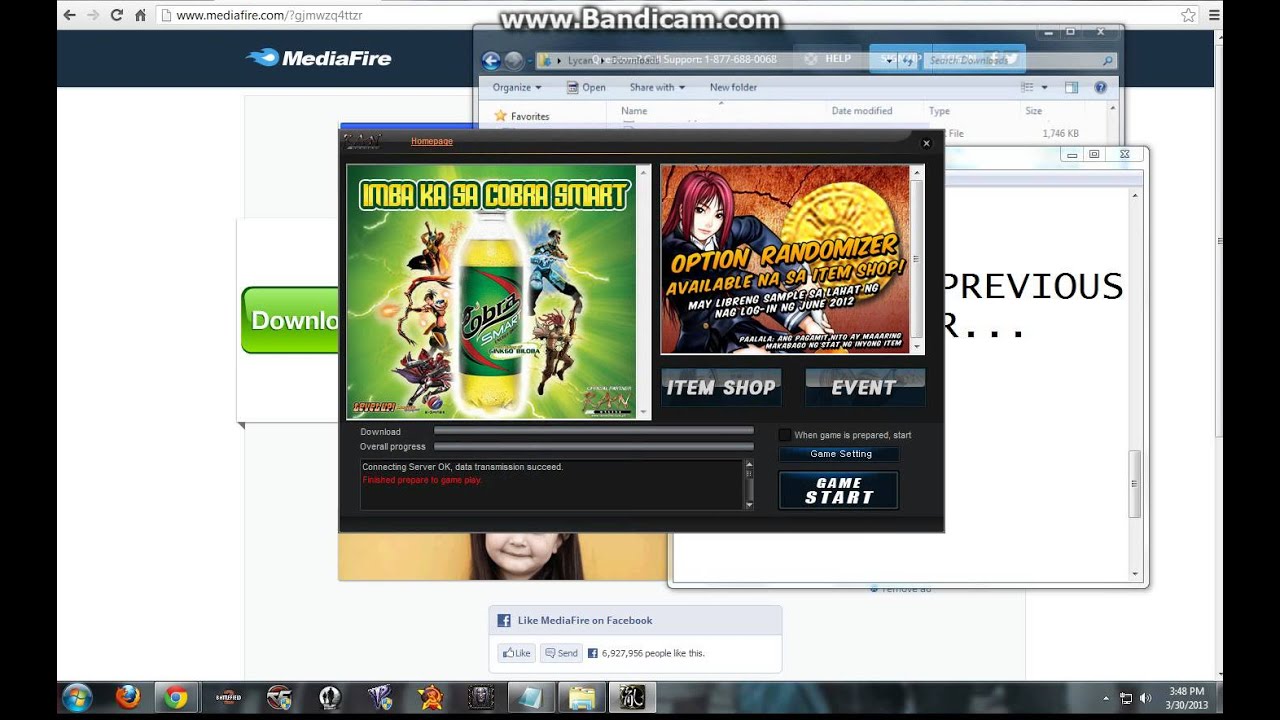Go back in the Chrome browser

(69, 15)
